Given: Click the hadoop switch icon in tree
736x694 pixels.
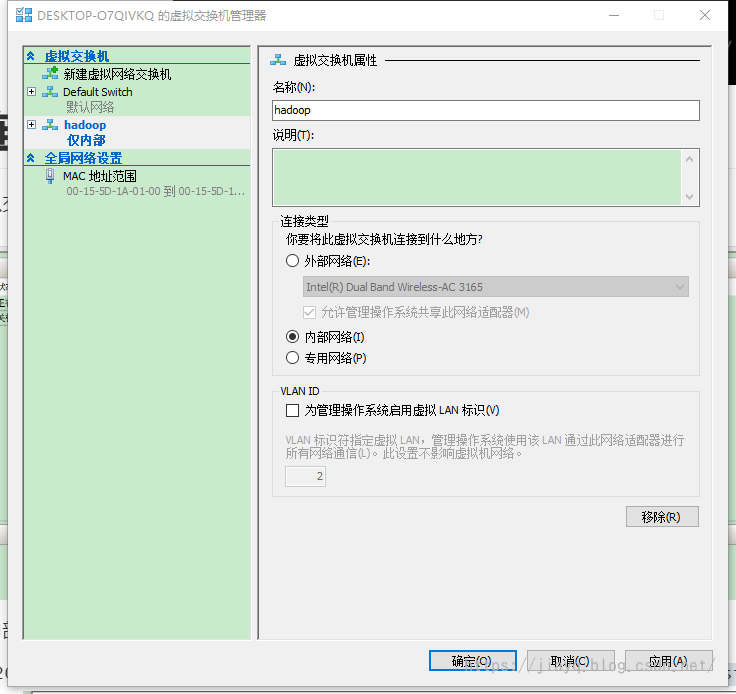Looking at the screenshot, I should [x=50, y=125].
